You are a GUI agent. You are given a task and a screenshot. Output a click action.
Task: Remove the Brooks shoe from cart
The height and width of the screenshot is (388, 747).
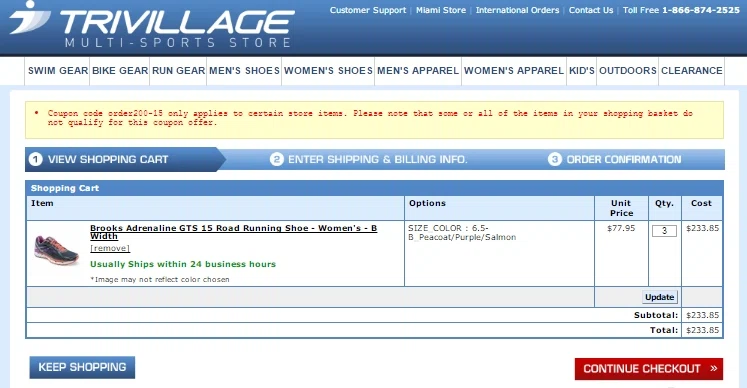110,248
